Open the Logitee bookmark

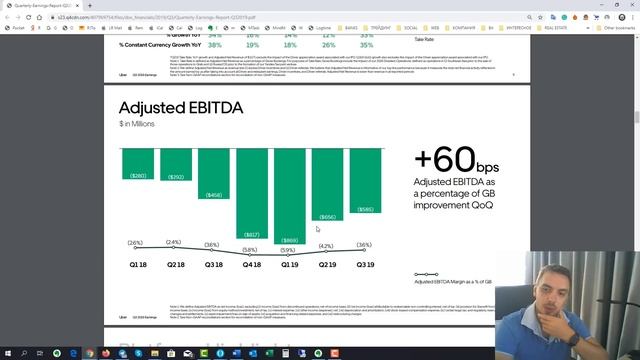[320, 28]
